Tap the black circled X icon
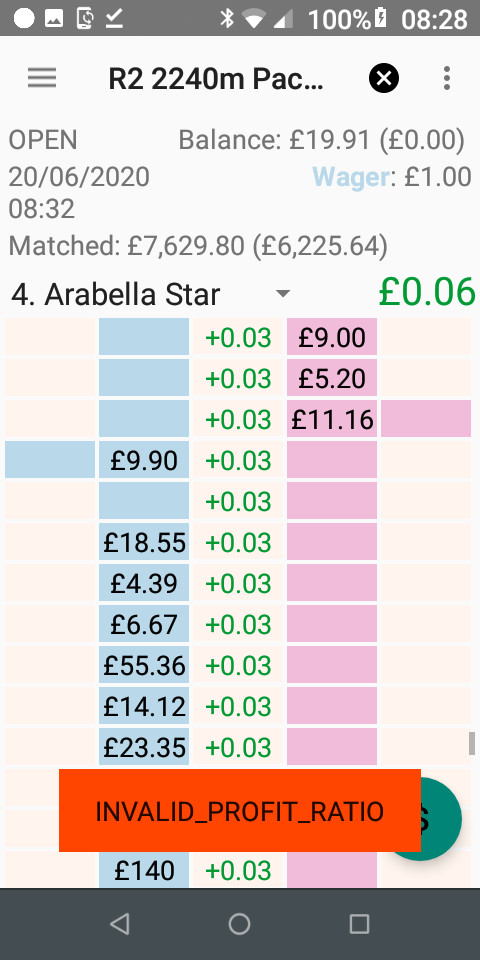The width and height of the screenshot is (480, 960). click(x=384, y=78)
